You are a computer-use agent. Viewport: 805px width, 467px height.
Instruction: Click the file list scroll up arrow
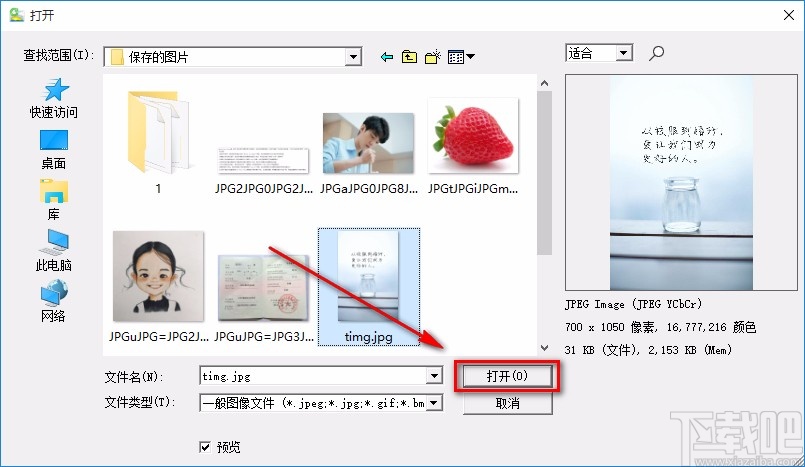tap(545, 83)
